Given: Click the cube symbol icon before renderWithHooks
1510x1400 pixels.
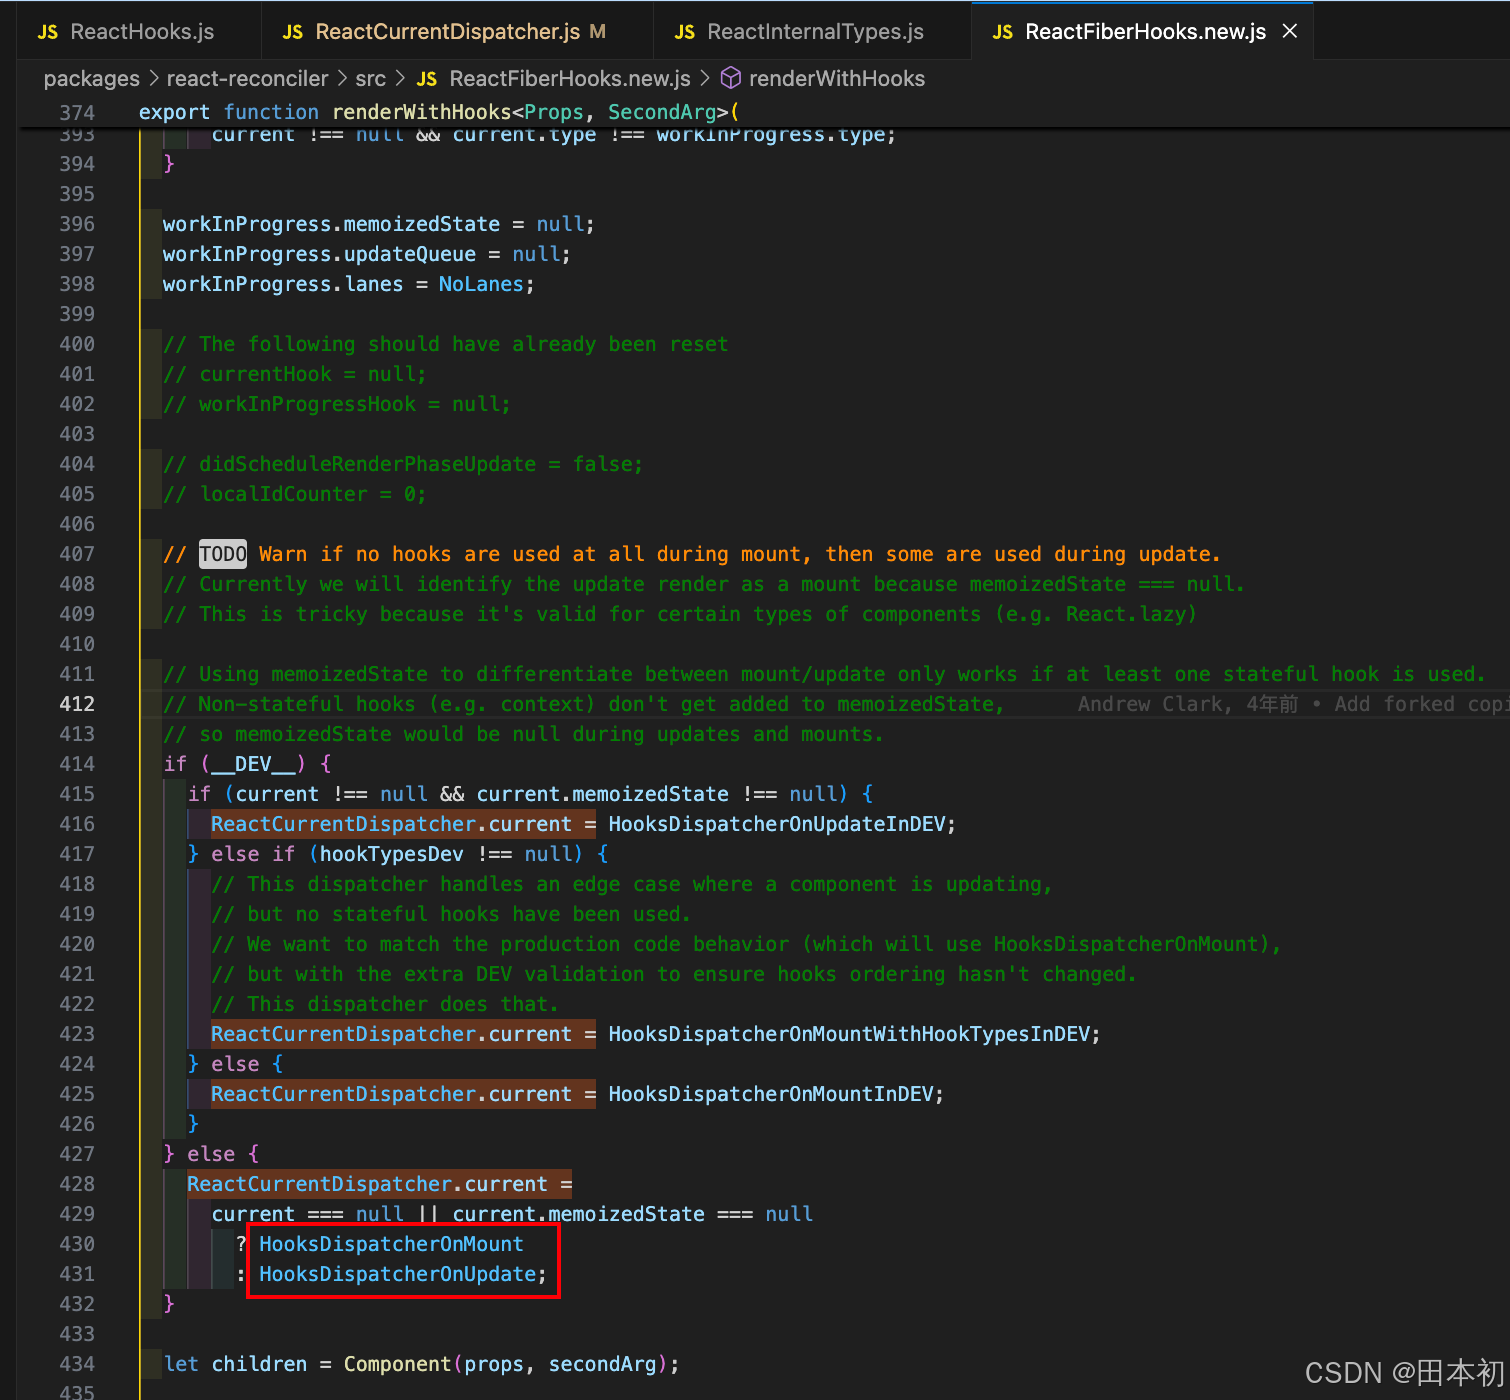Looking at the screenshot, I should coord(731,78).
